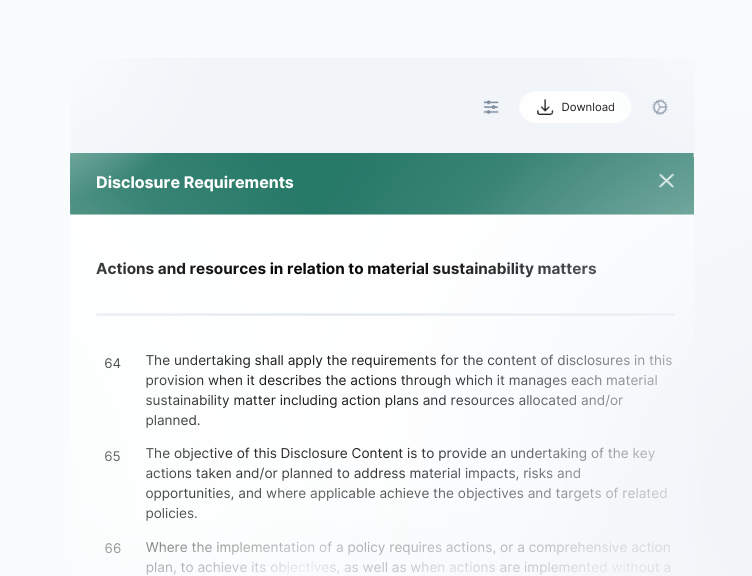Click paragraph number 64

click(x=112, y=363)
